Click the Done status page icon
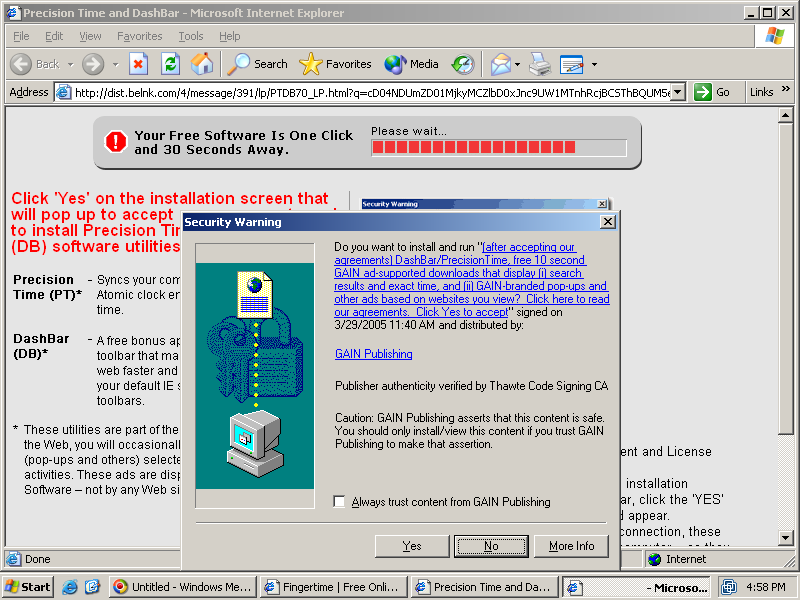 14,559
